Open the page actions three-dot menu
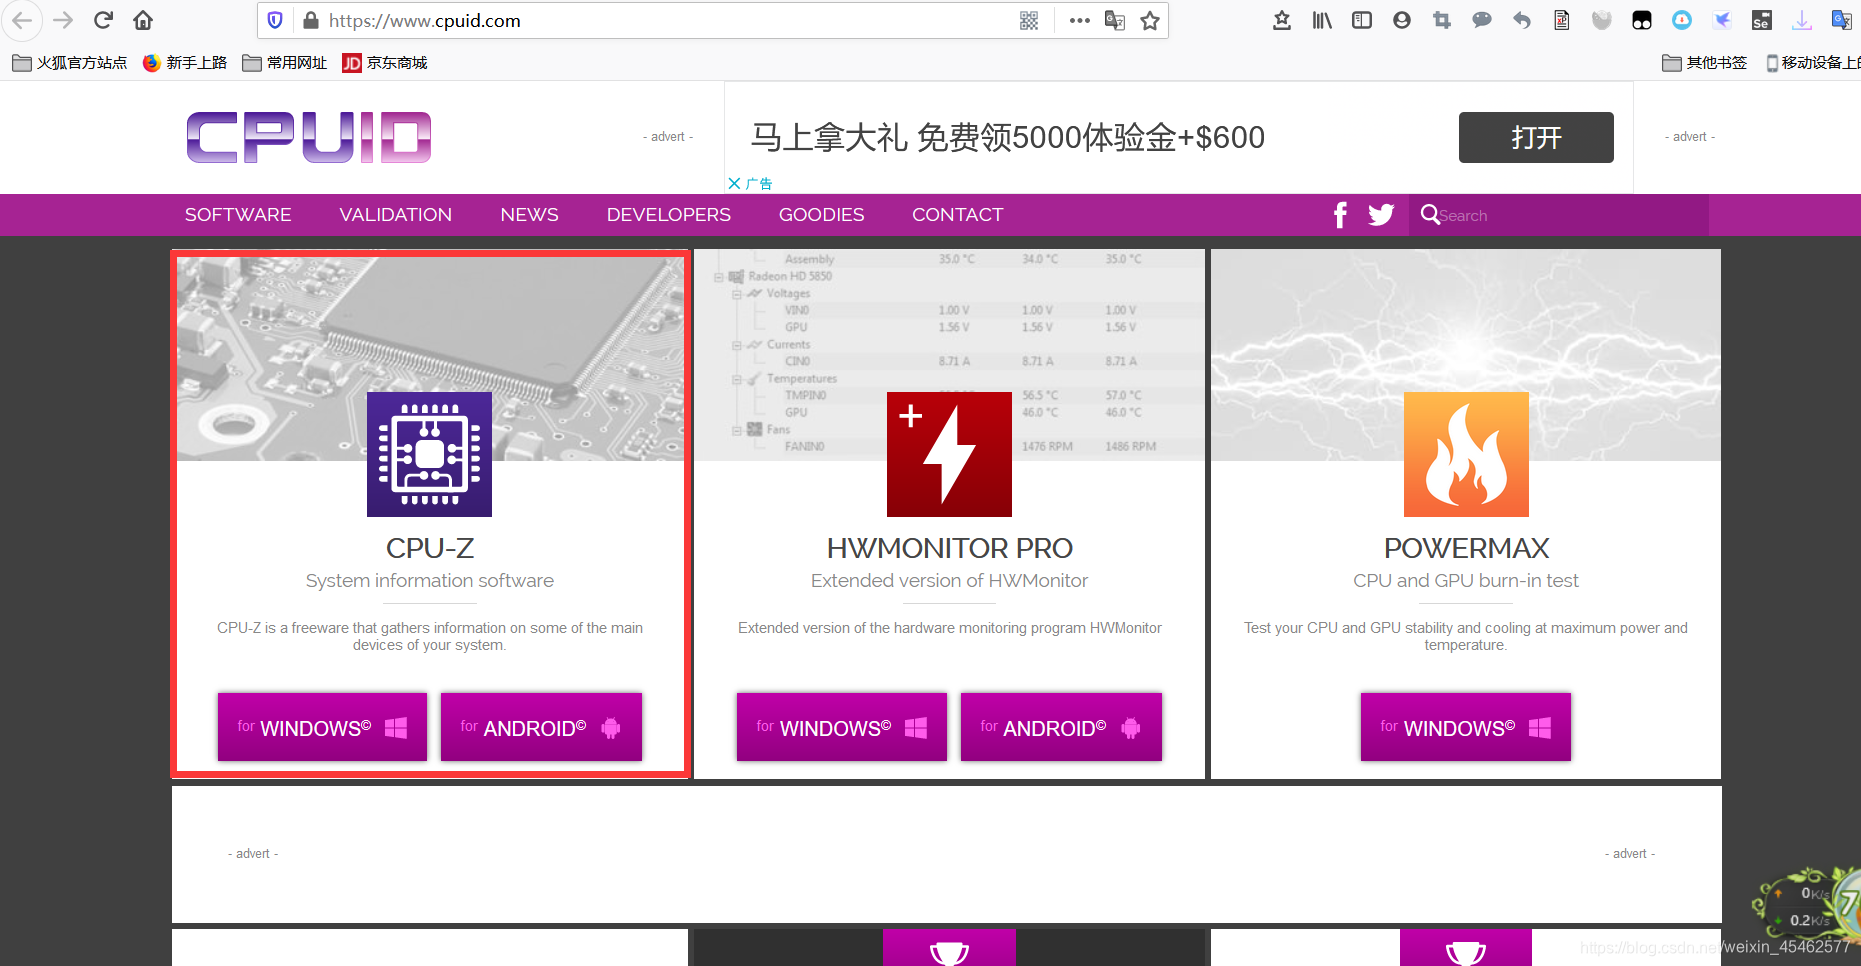 (x=1080, y=20)
